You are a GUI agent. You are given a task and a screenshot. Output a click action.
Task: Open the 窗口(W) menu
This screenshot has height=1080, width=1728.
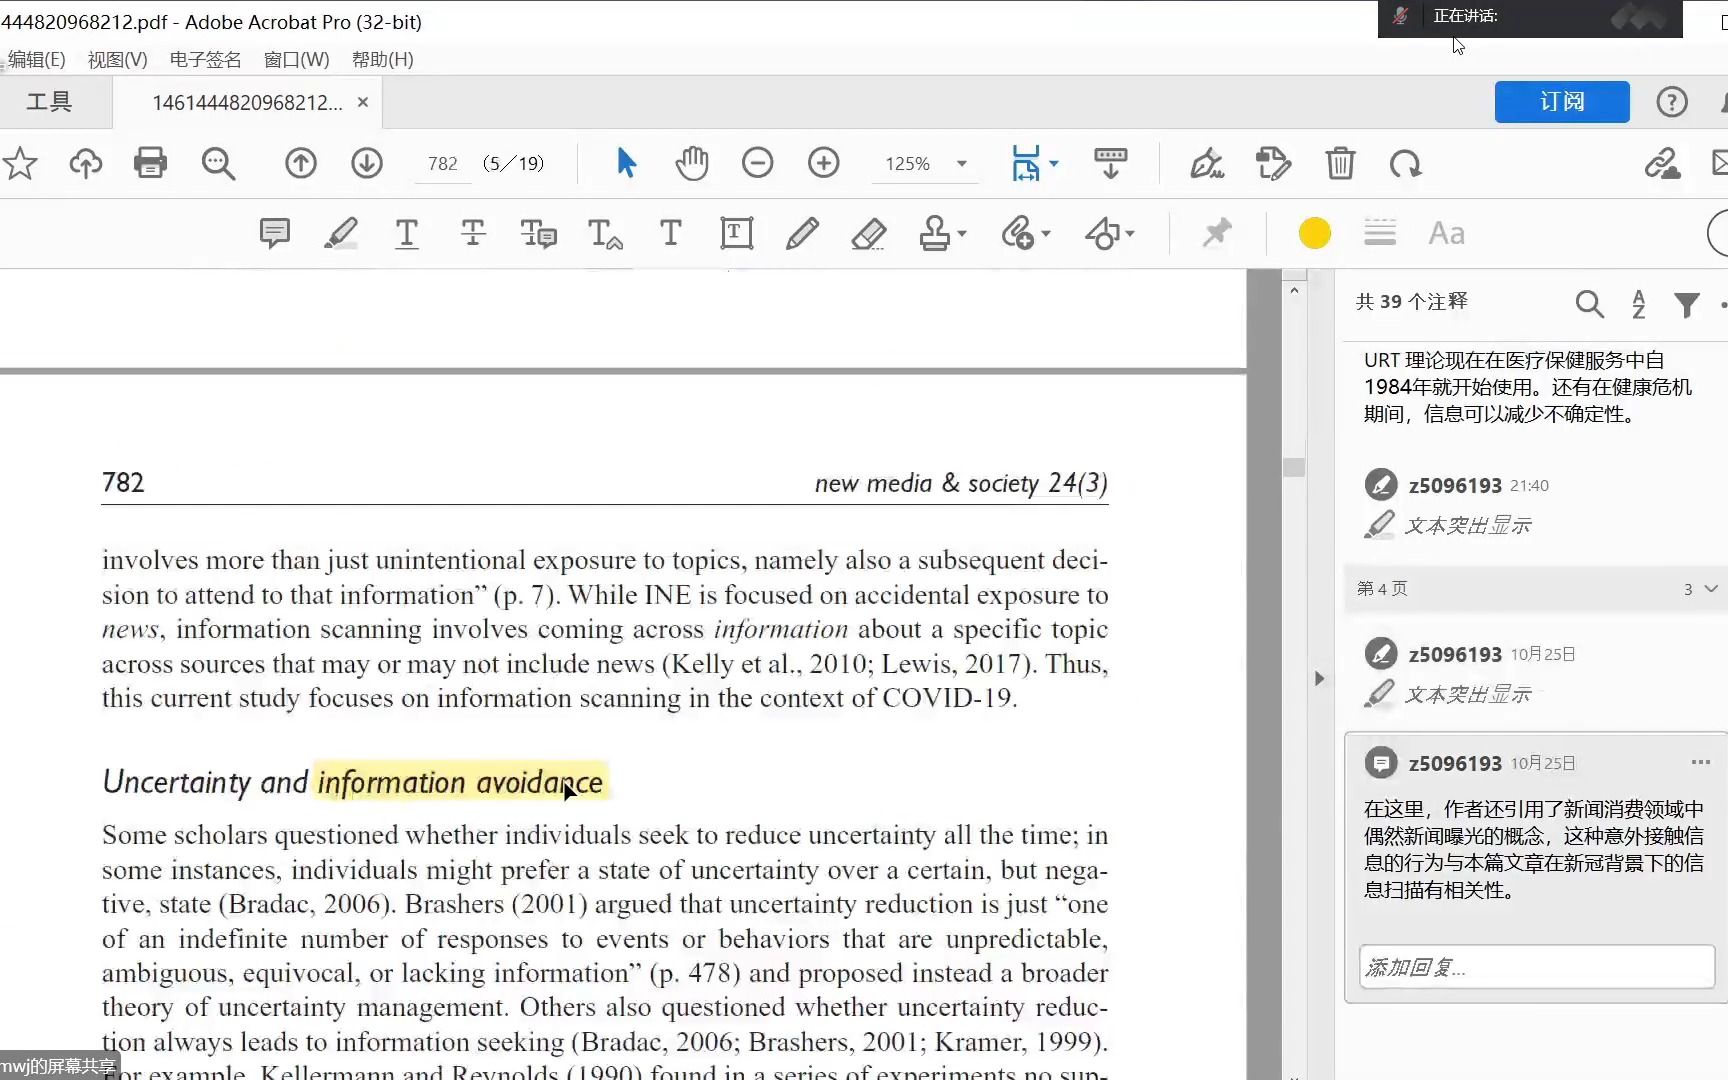[x=296, y=59]
